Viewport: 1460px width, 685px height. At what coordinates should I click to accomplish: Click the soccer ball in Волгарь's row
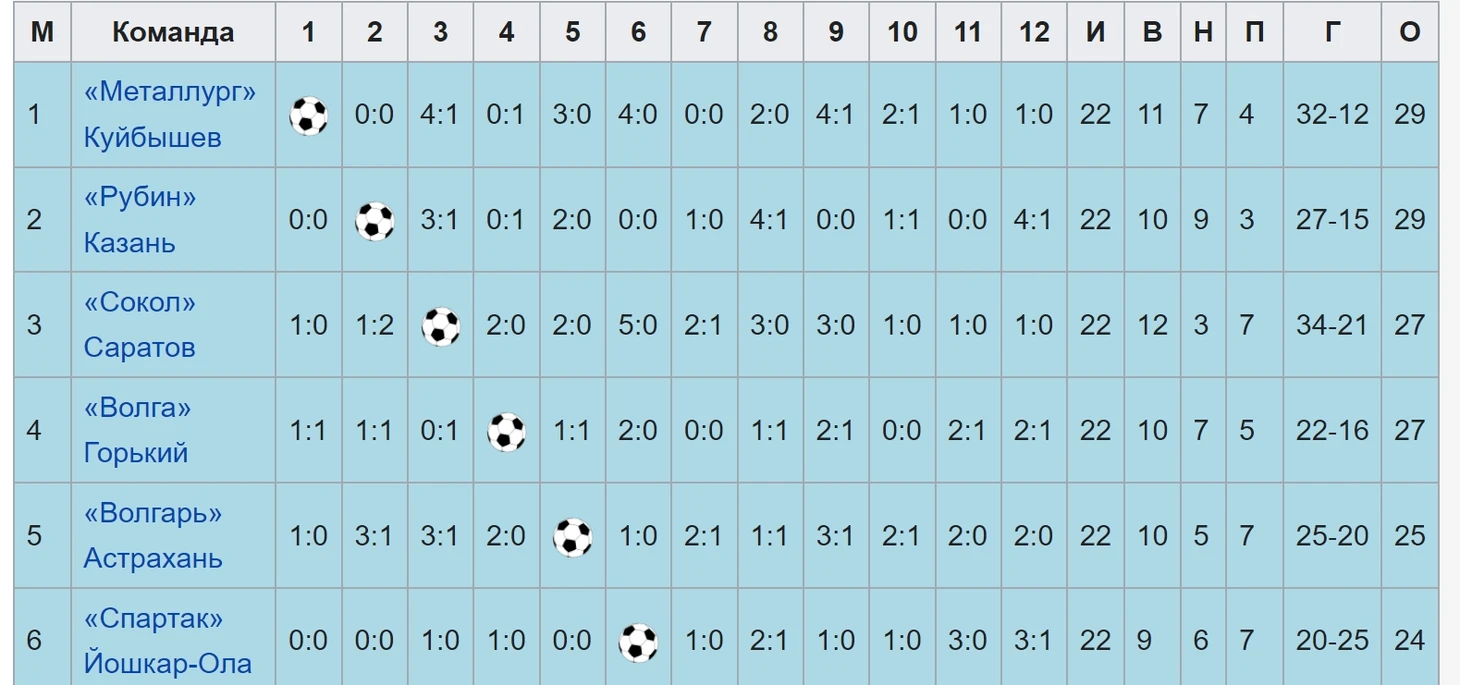(x=573, y=537)
